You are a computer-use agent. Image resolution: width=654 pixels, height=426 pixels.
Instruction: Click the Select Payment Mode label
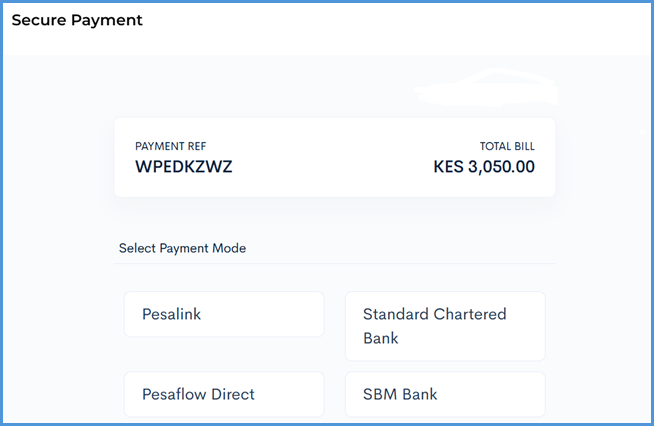(x=182, y=248)
